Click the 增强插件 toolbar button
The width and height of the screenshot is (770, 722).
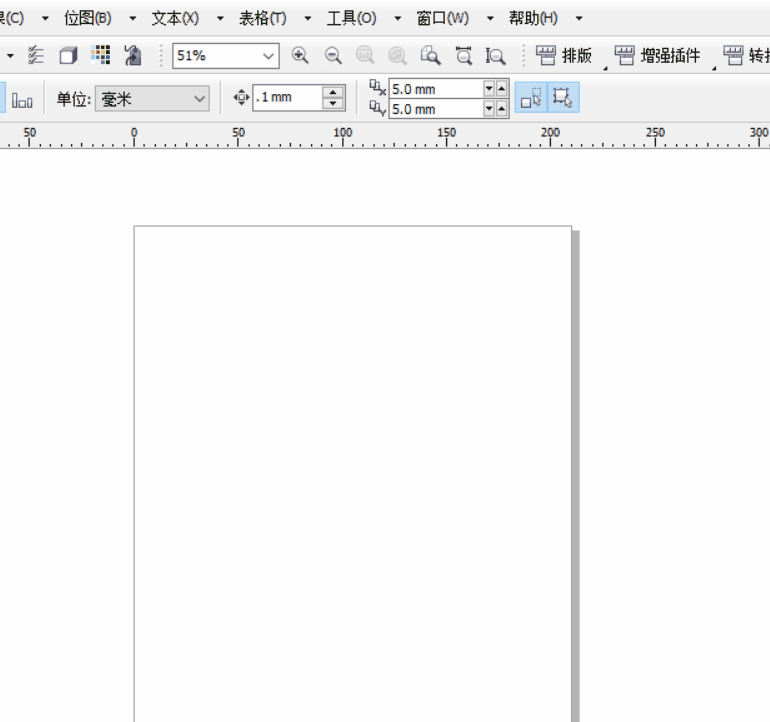[x=658, y=56]
